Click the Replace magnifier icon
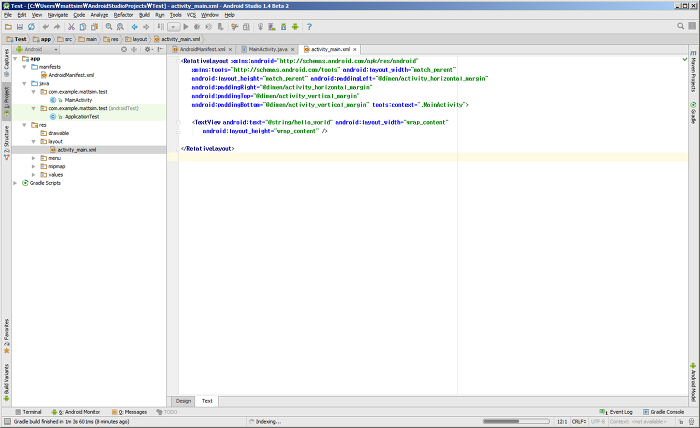The height and width of the screenshot is (428, 700). tap(120, 27)
